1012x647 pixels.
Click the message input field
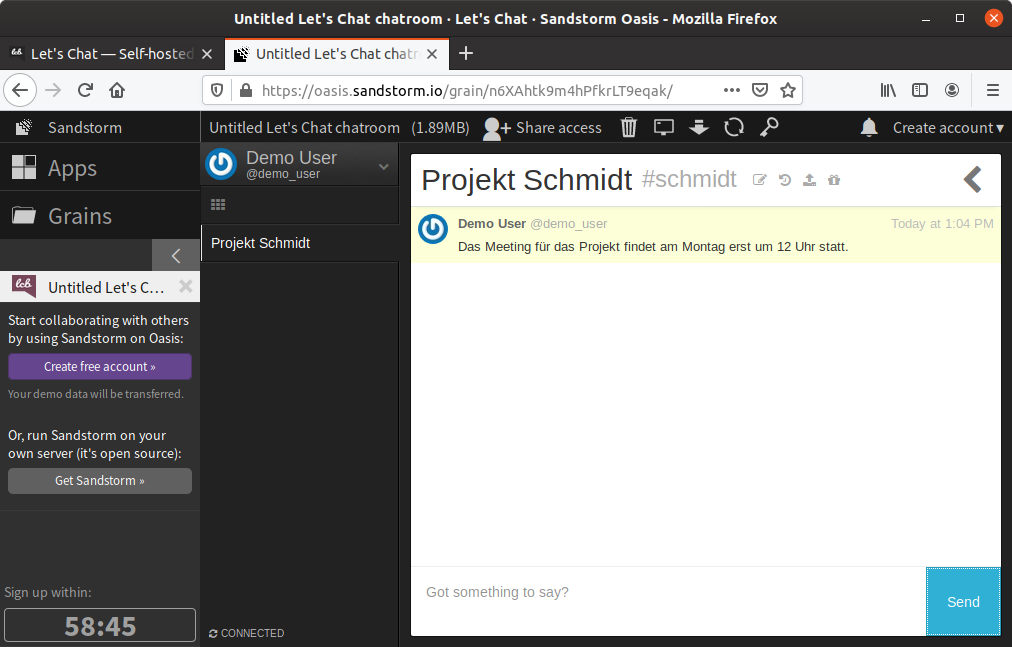(x=668, y=593)
